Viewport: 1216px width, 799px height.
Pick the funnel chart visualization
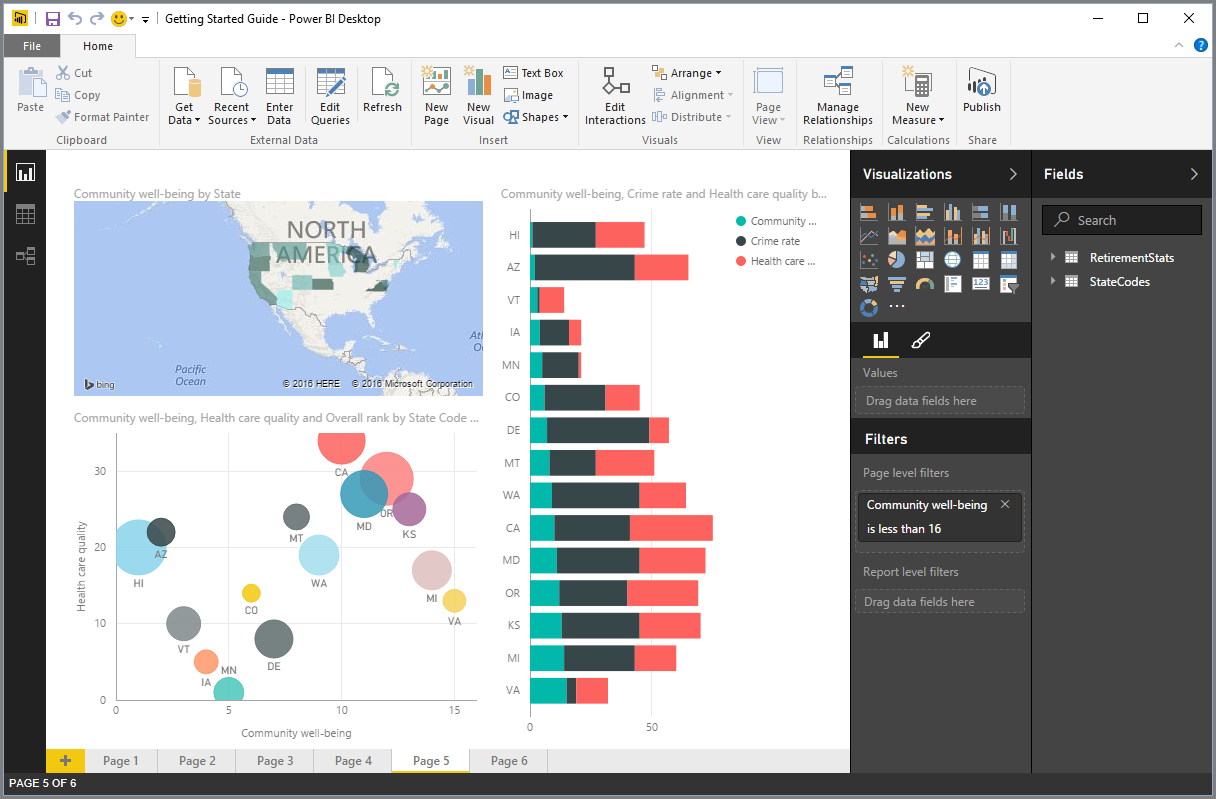click(896, 284)
